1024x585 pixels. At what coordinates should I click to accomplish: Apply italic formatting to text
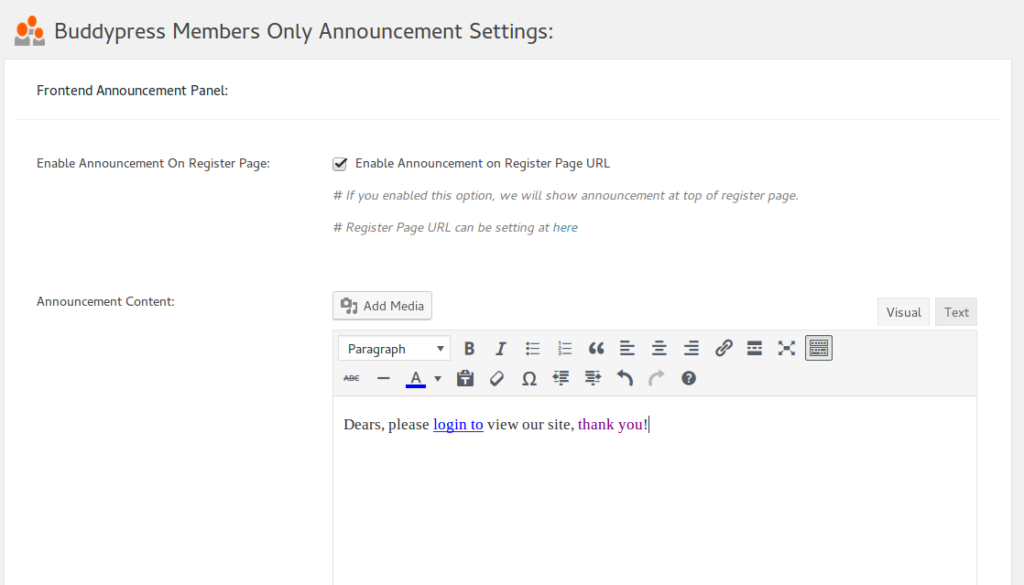tap(501, 348)
